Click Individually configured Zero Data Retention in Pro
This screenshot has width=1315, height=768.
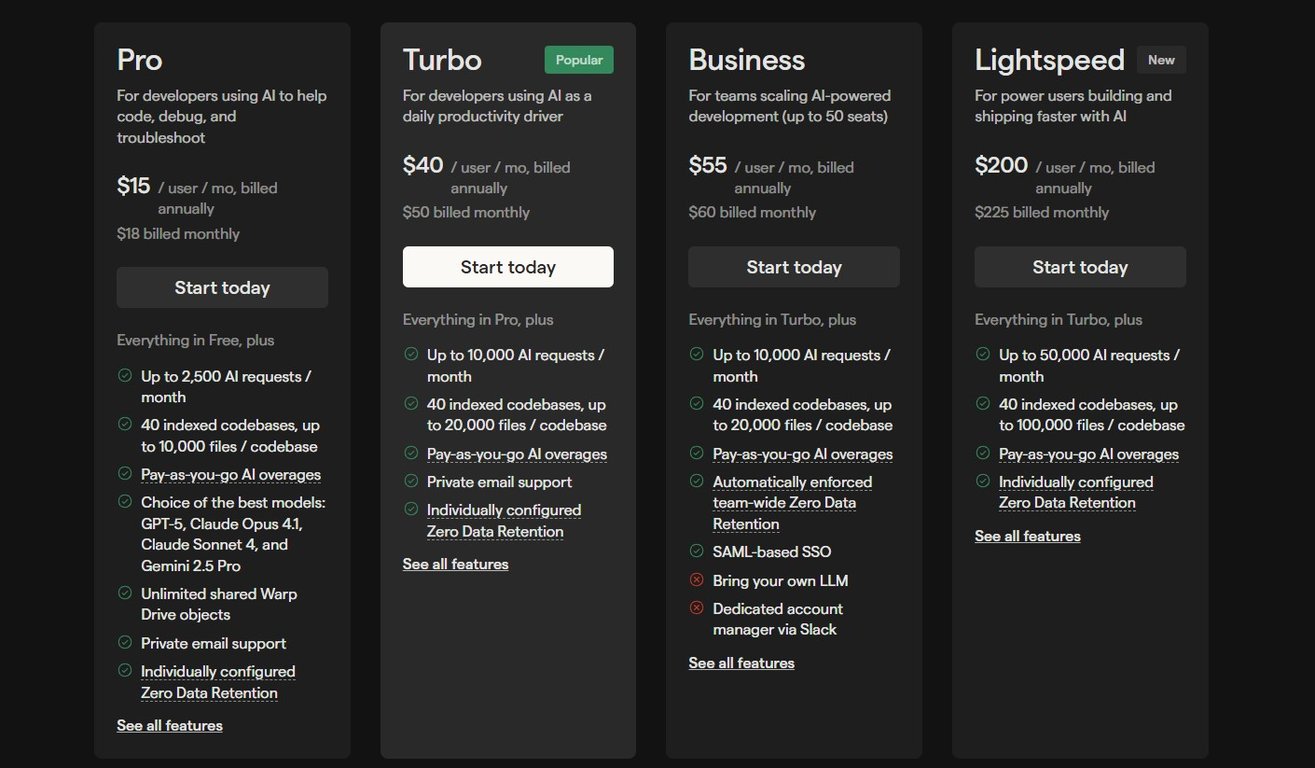pos(218,682)
